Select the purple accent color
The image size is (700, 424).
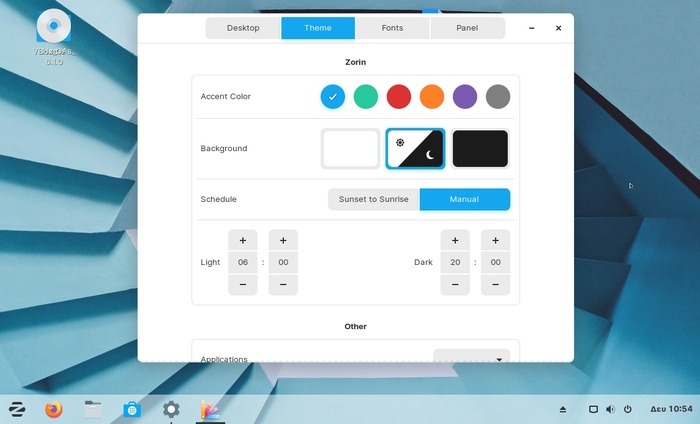[x=465, y=96]
